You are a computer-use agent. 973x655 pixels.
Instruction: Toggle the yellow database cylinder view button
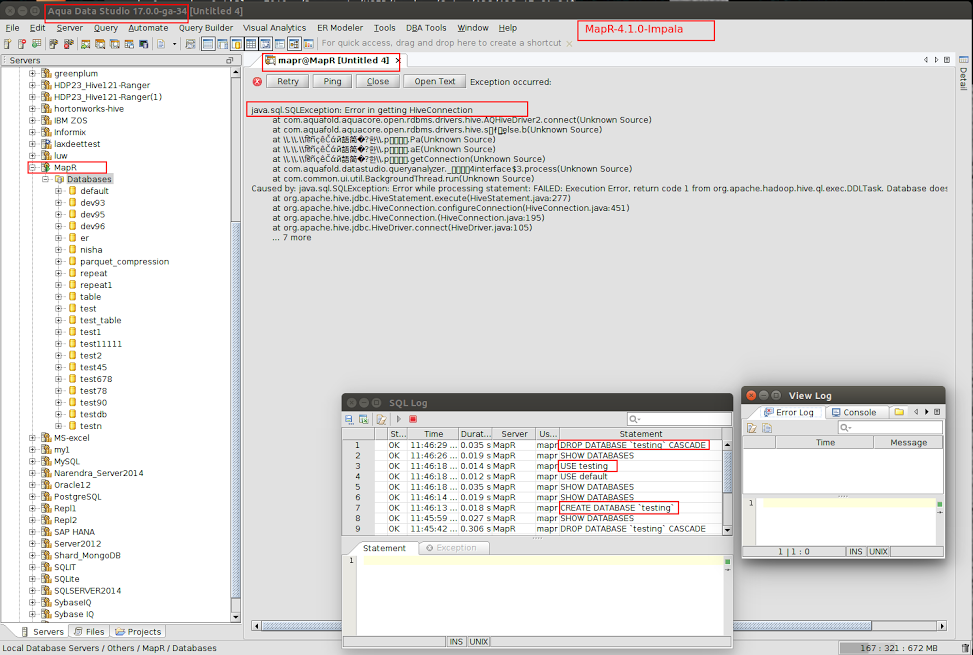(x=236, y=44)
